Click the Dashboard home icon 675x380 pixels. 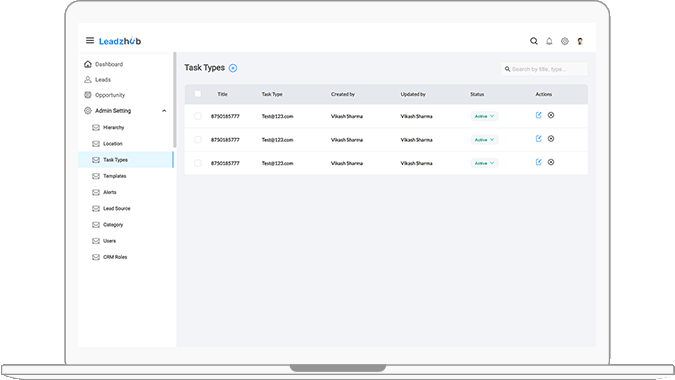coord(88,64)
